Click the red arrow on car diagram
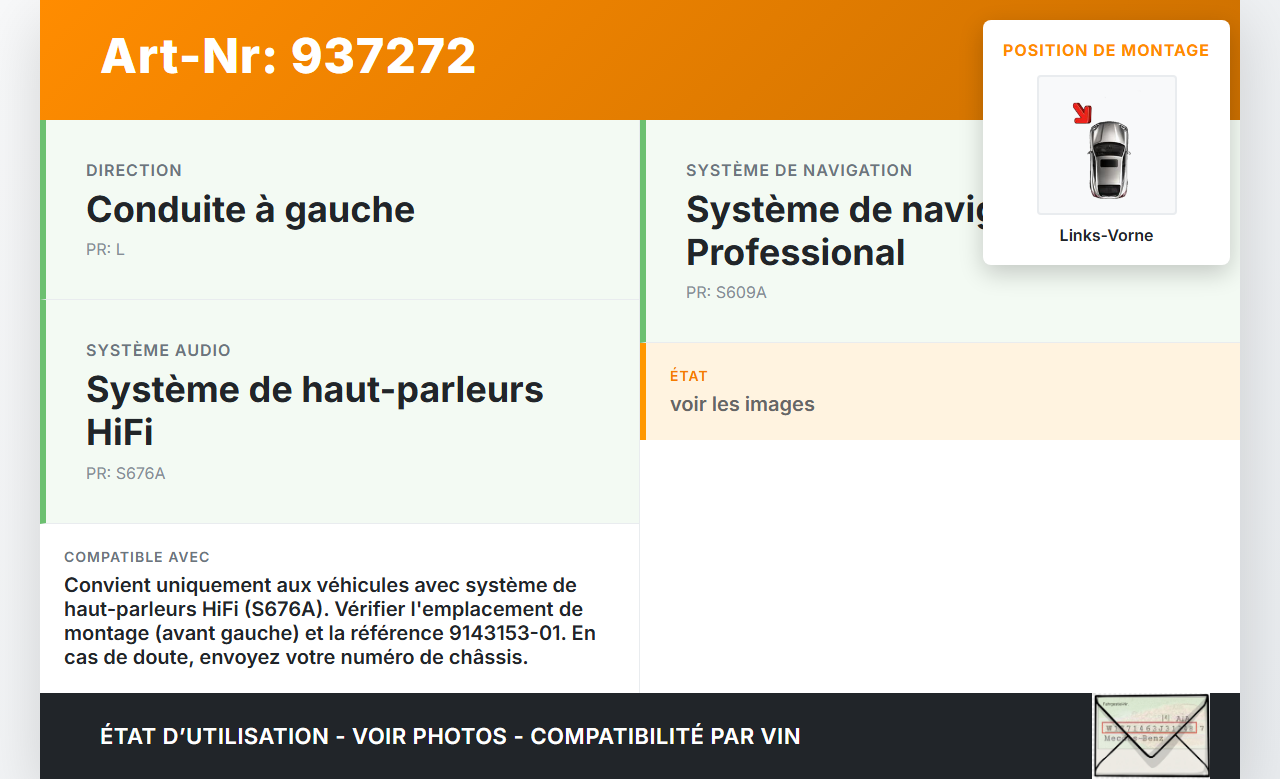The width and height of the screenshot is (1280, 779). pos(1082,114)
